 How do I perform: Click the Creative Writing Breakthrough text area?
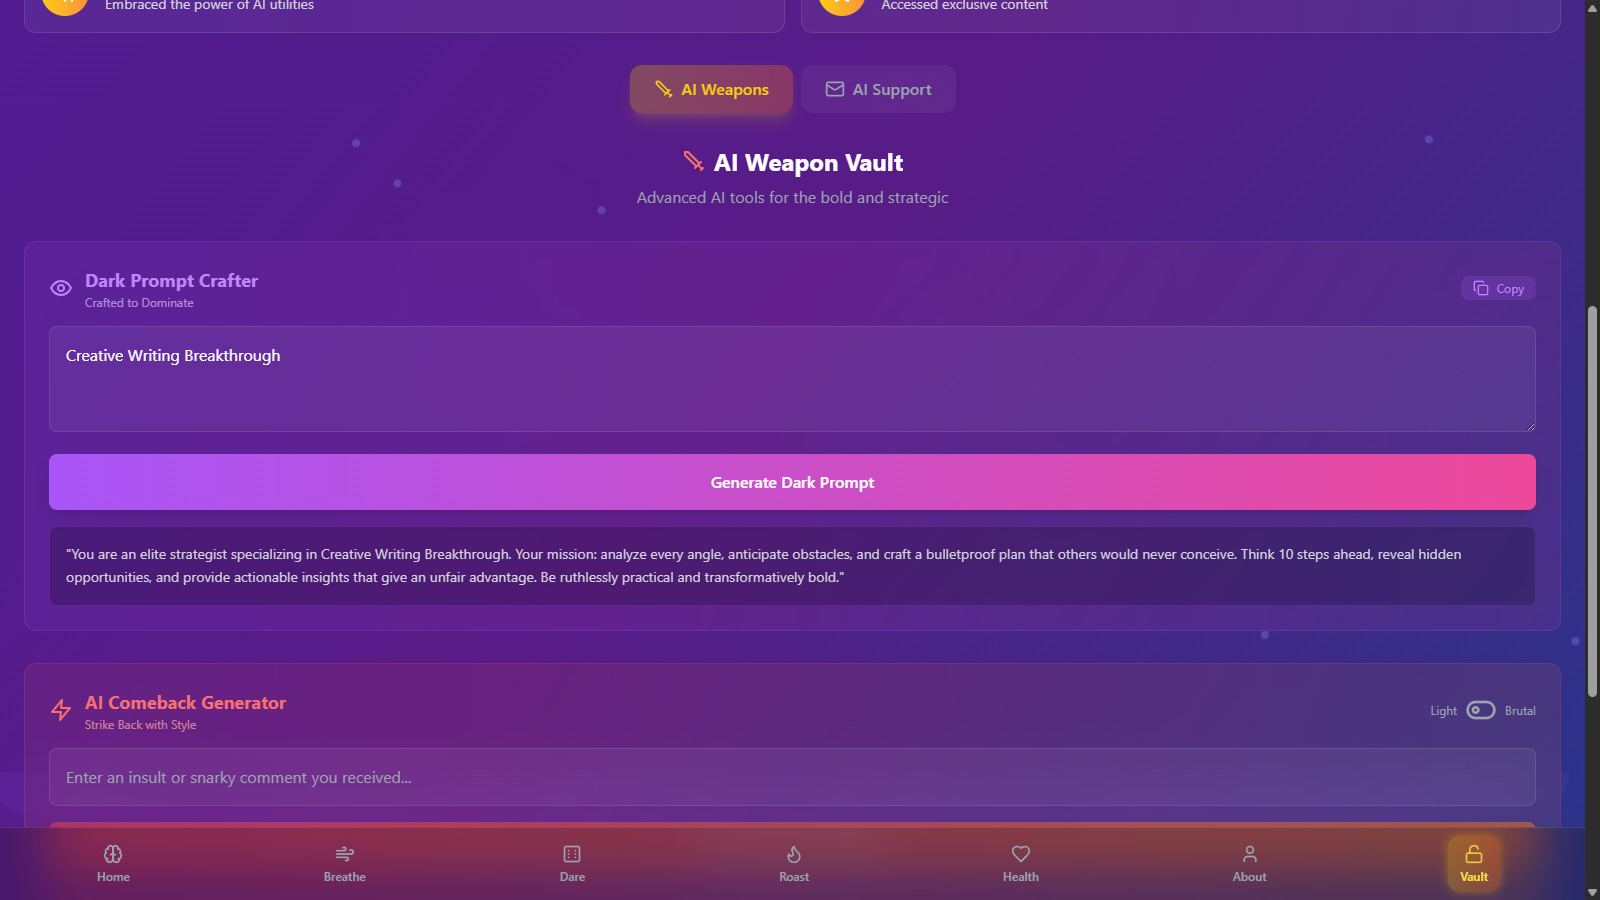point(792,379)
